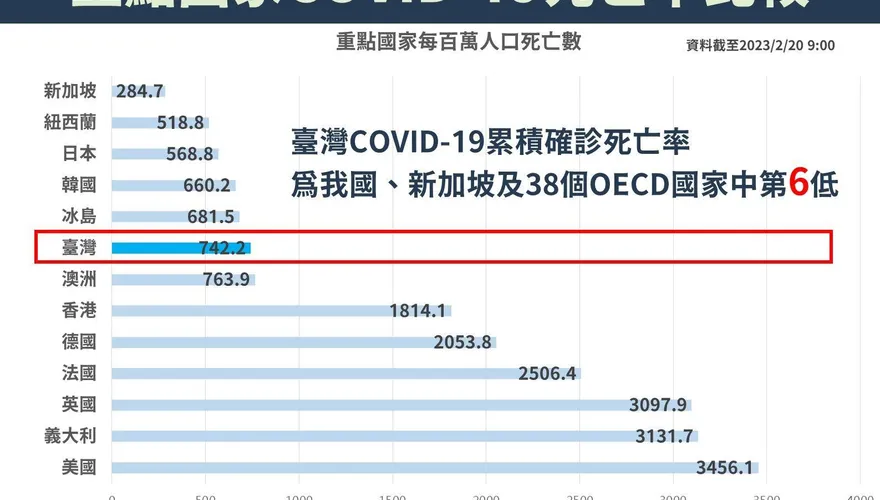Click the value 2053.8
The image size is (880, 500).
(x=462, y=342)
